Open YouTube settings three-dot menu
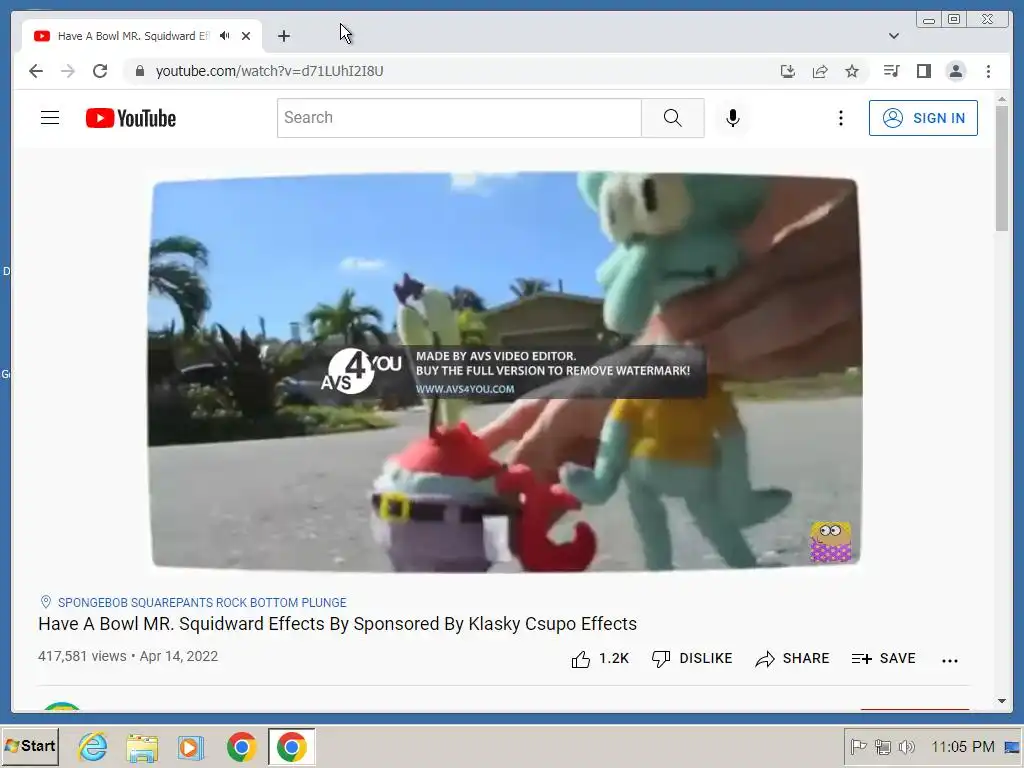 tap(840, 118)
